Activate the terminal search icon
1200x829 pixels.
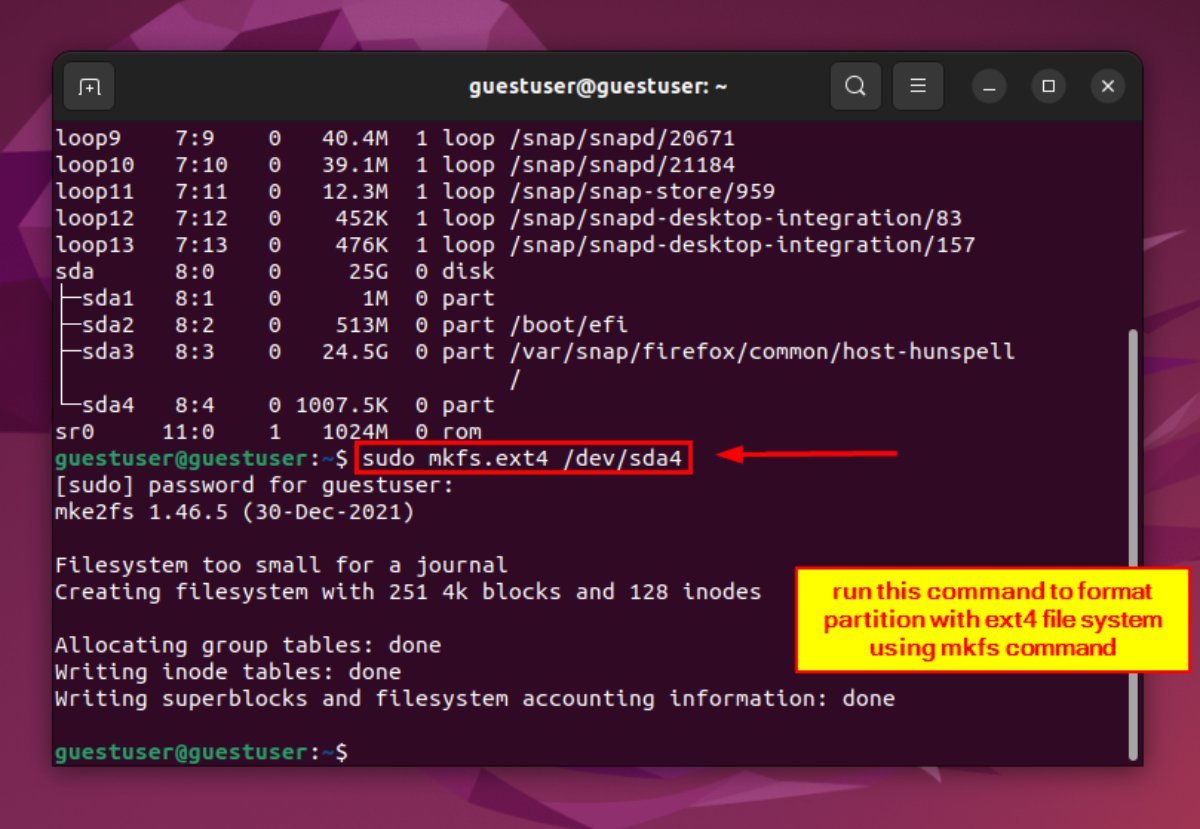pos(855,86)
